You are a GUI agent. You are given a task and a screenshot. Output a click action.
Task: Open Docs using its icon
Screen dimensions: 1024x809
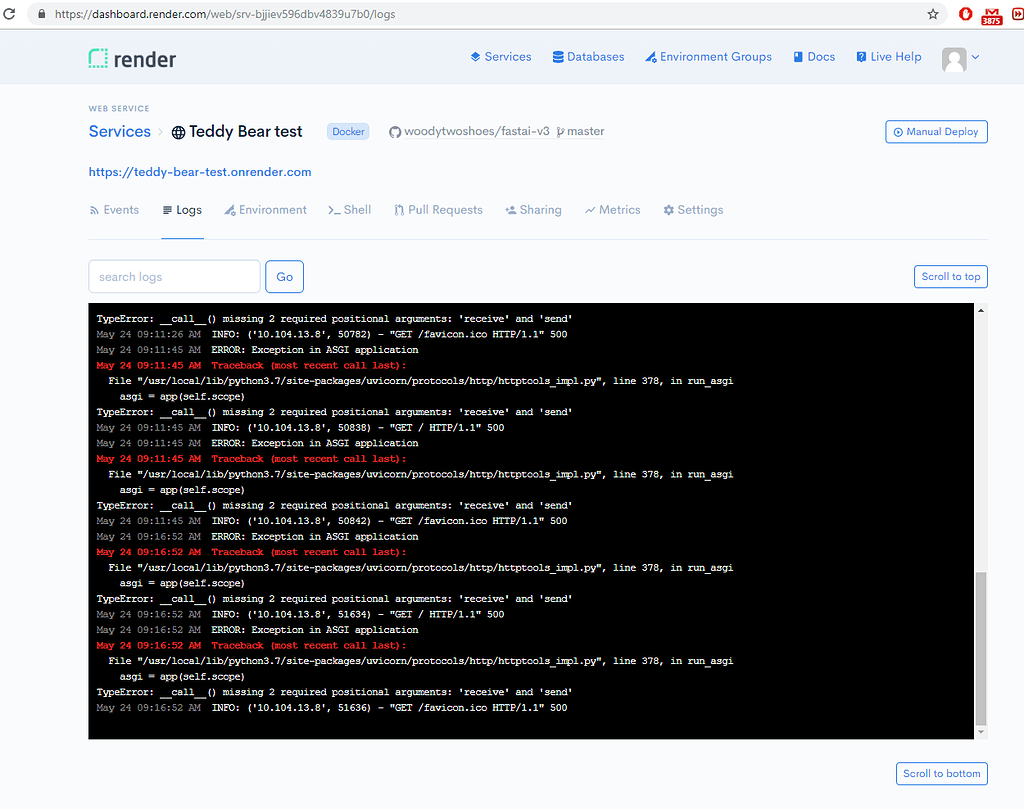[797, 57]
